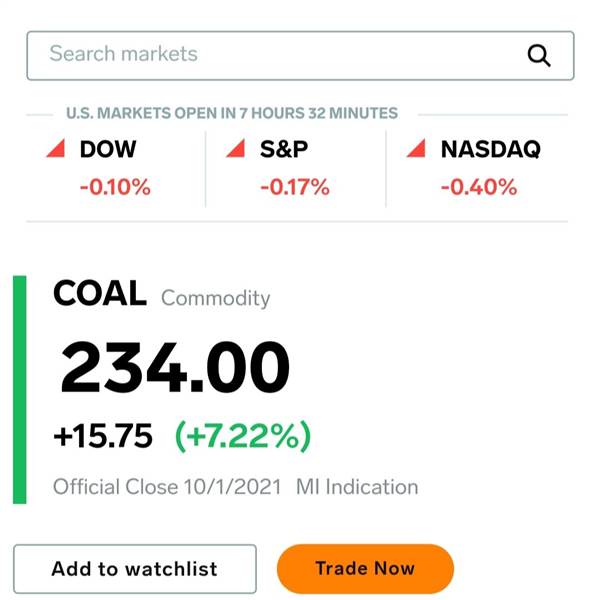This screenshot has width=600, height=600.
Task: Click the Commodity category label
Action: tap(215, 298)
